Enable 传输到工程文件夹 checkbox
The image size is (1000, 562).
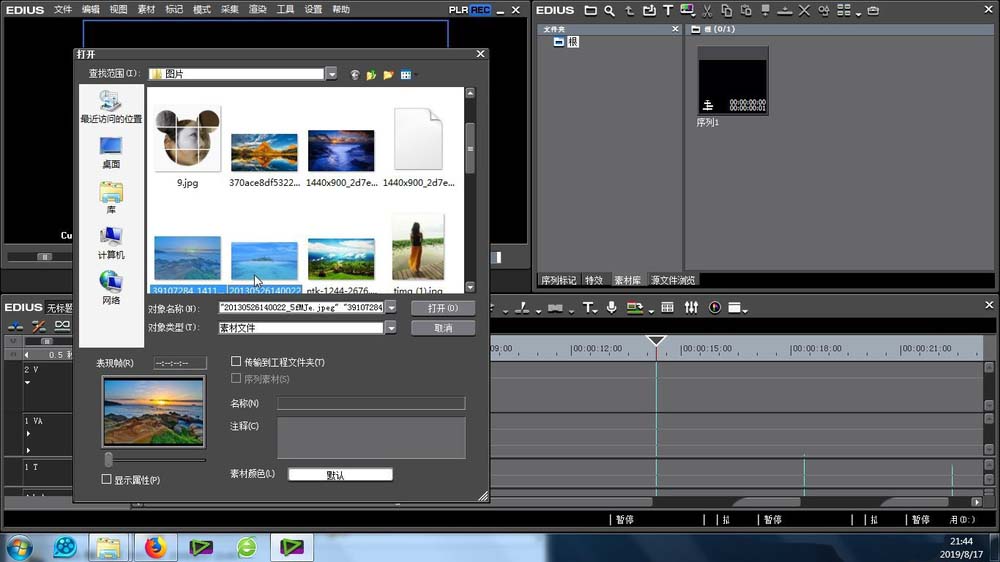click(236, 362)
